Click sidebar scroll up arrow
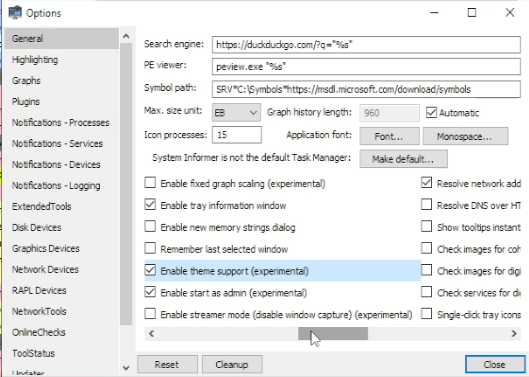The image size is (529, 377). [x=126, y=36]
